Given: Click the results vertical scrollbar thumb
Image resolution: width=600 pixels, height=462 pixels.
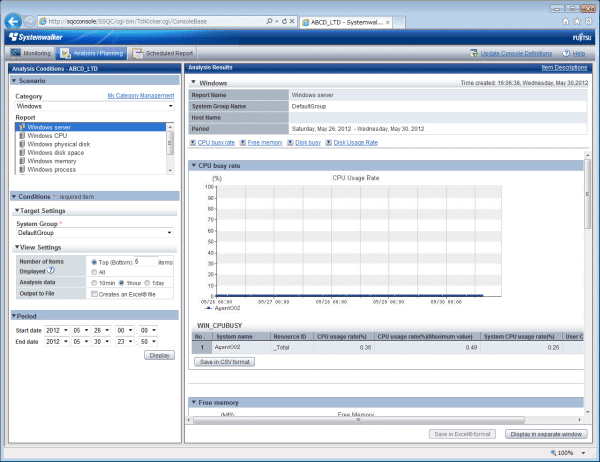Looking at the screenshot, I should click(587, 194).
